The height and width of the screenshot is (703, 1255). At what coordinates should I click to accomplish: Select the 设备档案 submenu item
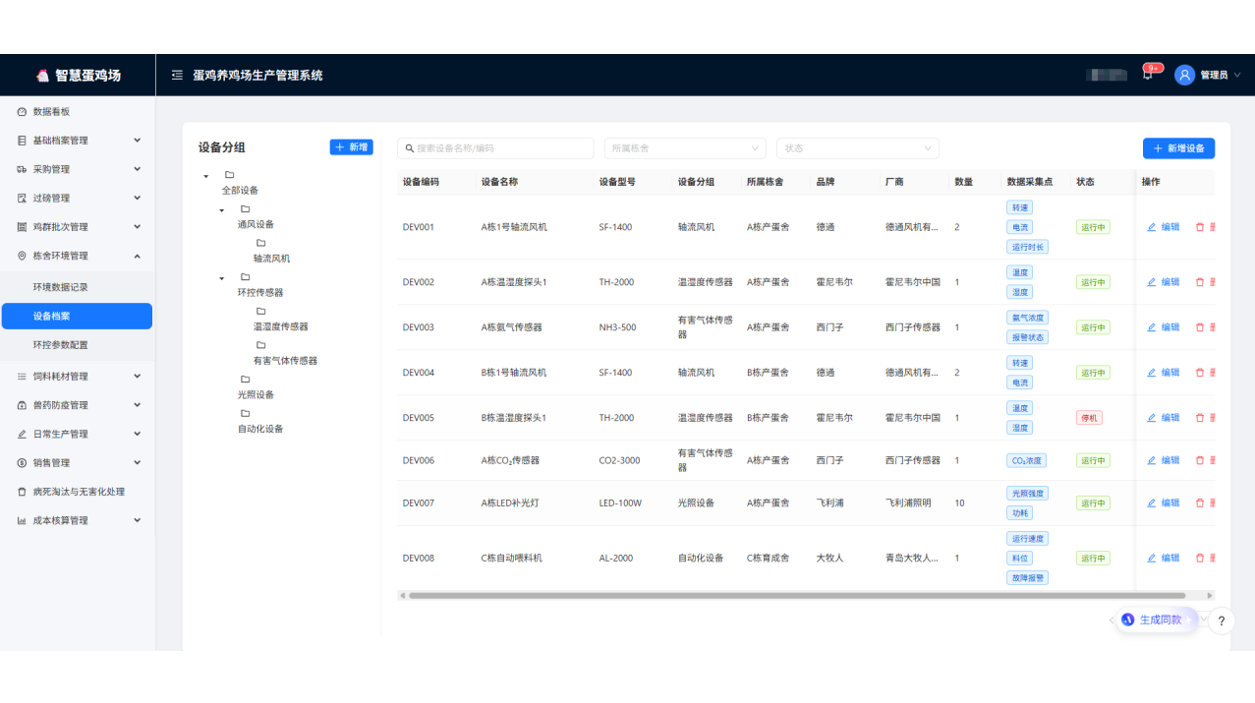click(77, 316)
